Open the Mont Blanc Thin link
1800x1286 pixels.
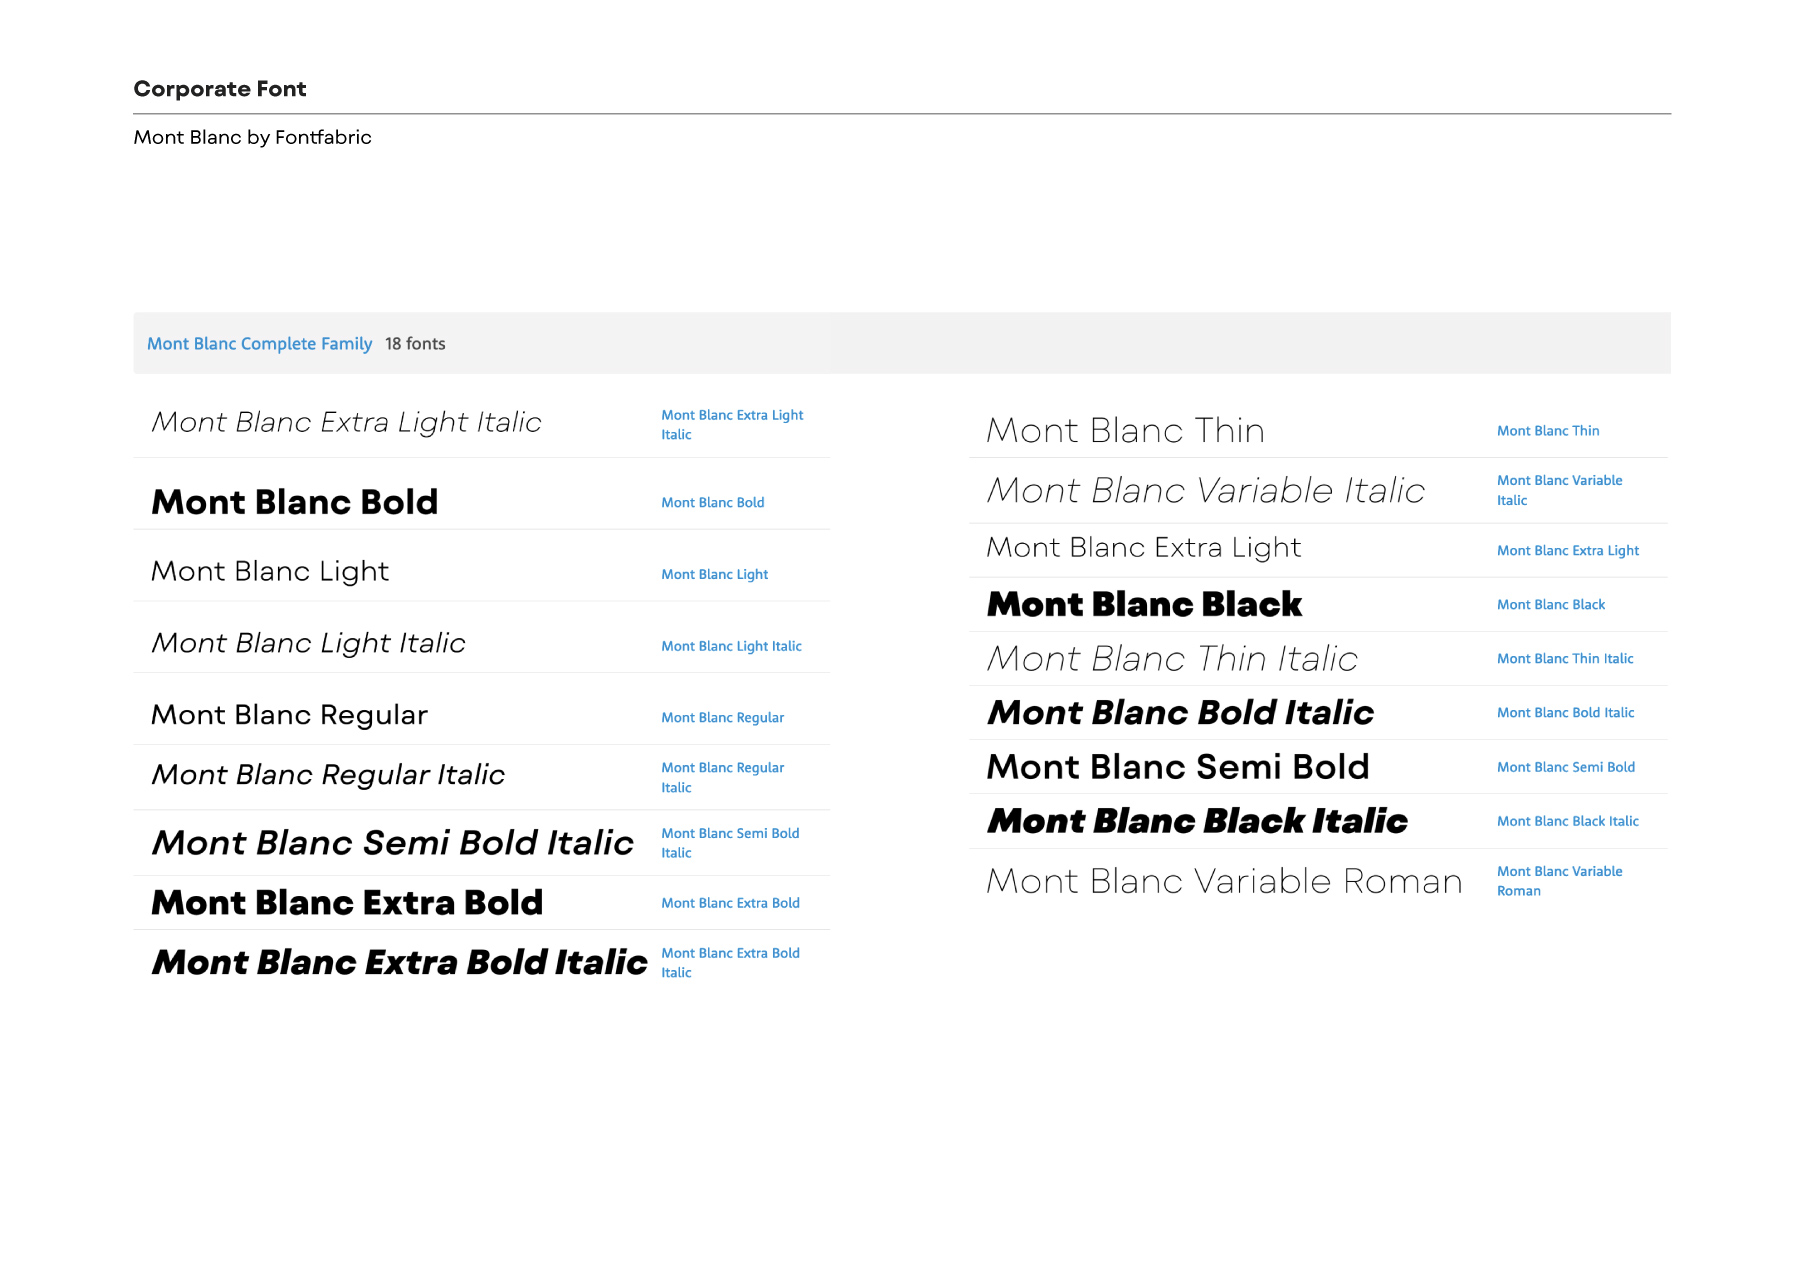click(1548, 431)
